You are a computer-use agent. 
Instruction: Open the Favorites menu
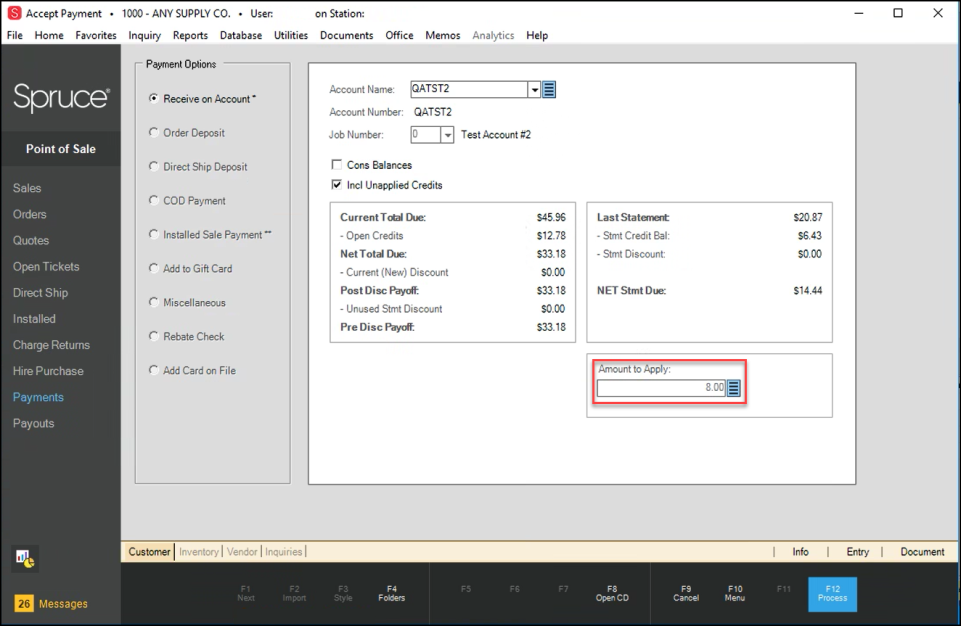click(x=96, y=36)
